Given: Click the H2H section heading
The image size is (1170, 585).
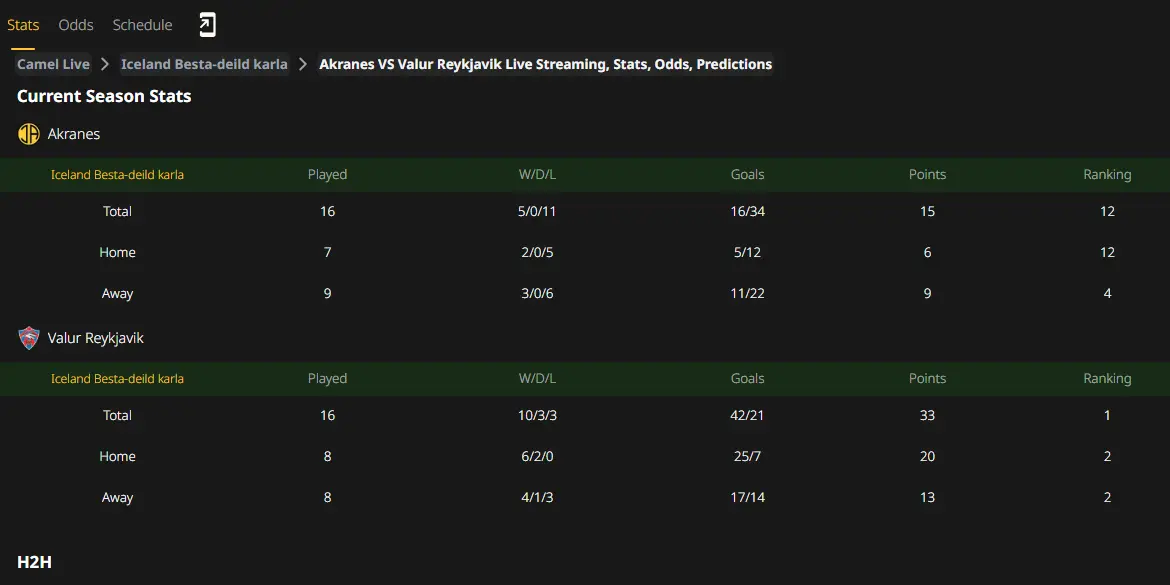Looking at the screenshot, I should (34, 562).
